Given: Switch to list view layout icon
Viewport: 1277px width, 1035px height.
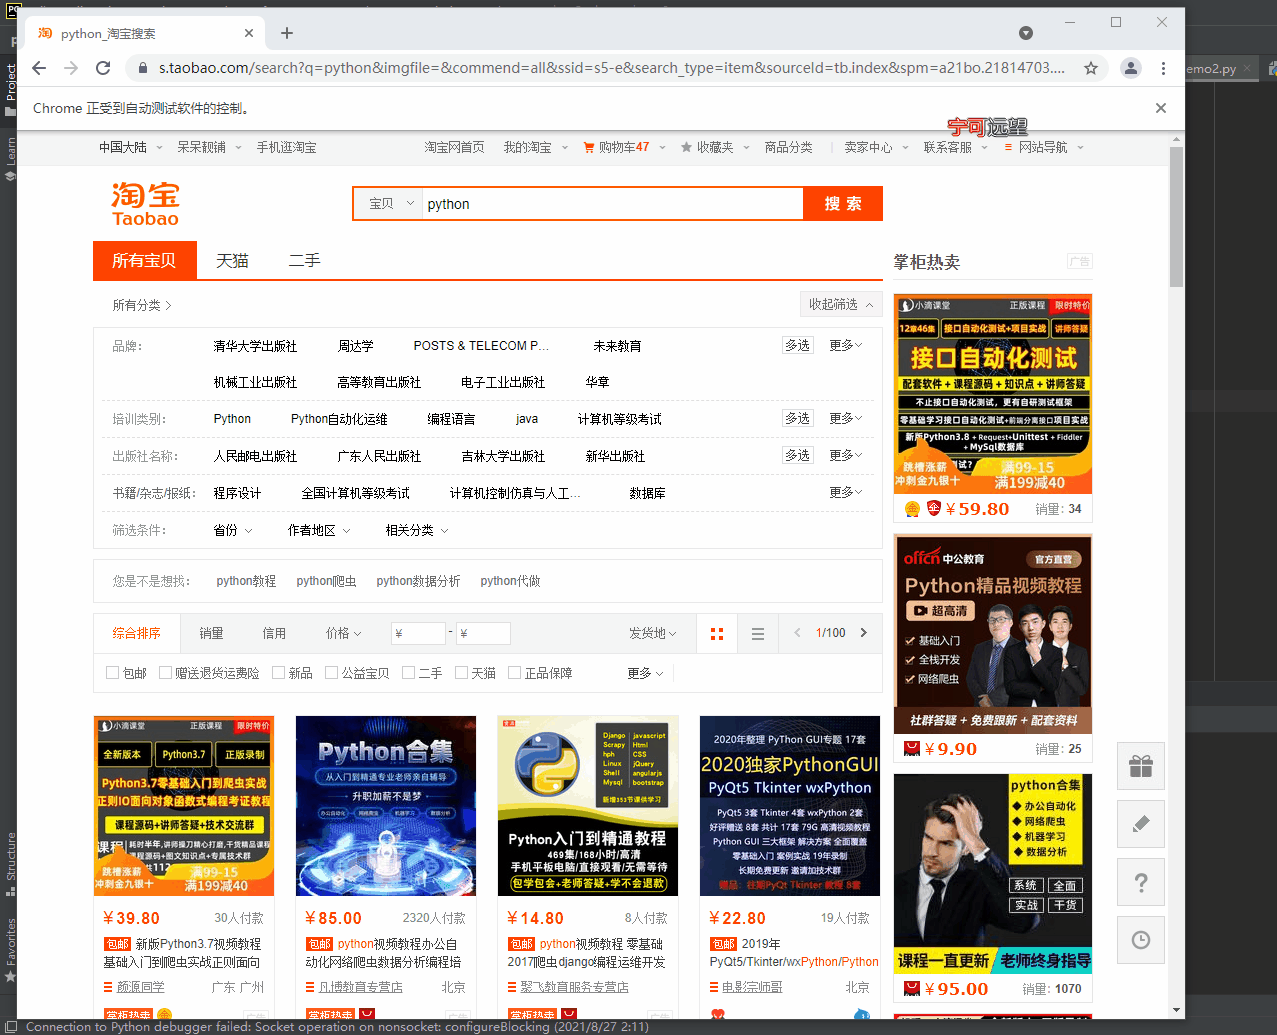Looking at the screenshot, I should tap(758, 633).
